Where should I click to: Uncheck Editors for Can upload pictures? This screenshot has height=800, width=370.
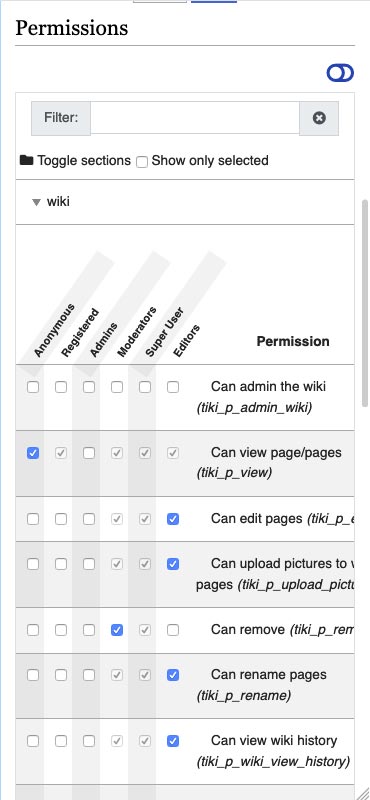click(x=173, y=564)
